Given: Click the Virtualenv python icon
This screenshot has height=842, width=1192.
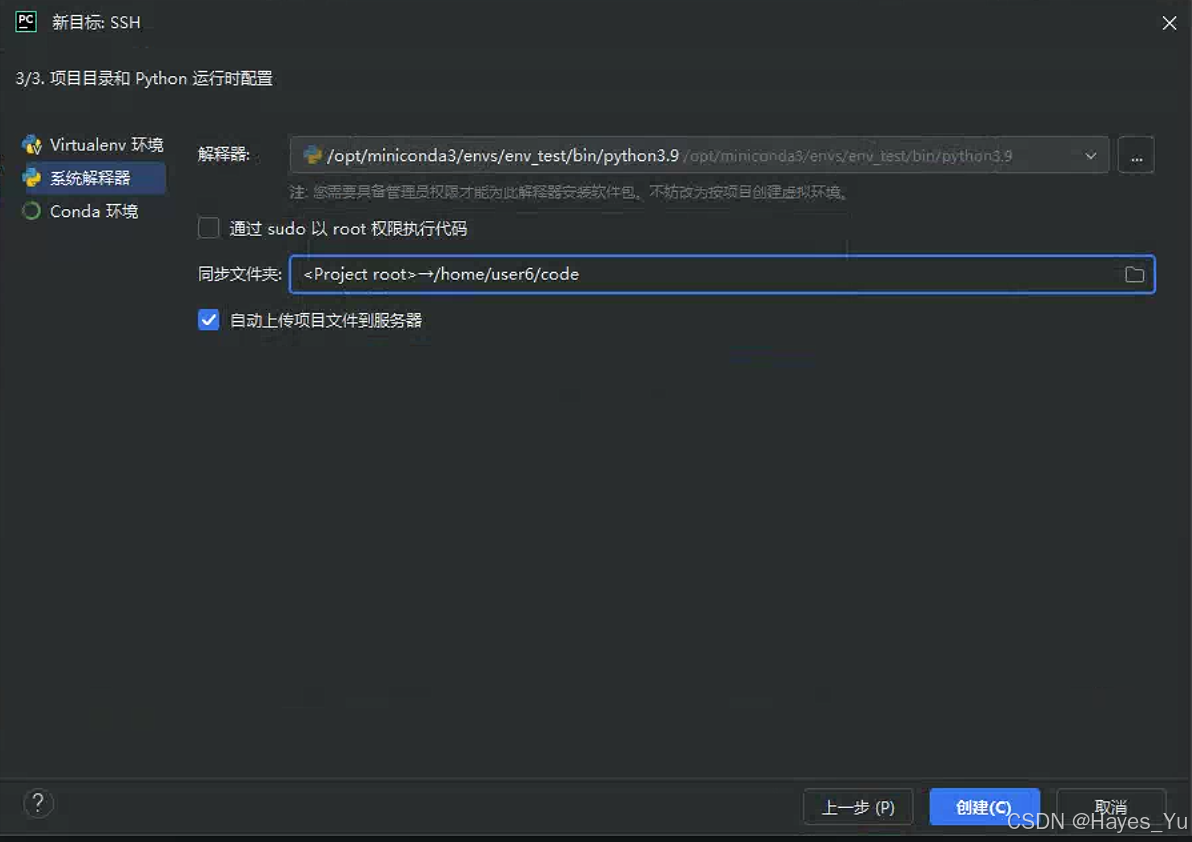Looking at the screenshot, I should click(x=32, y=144).
